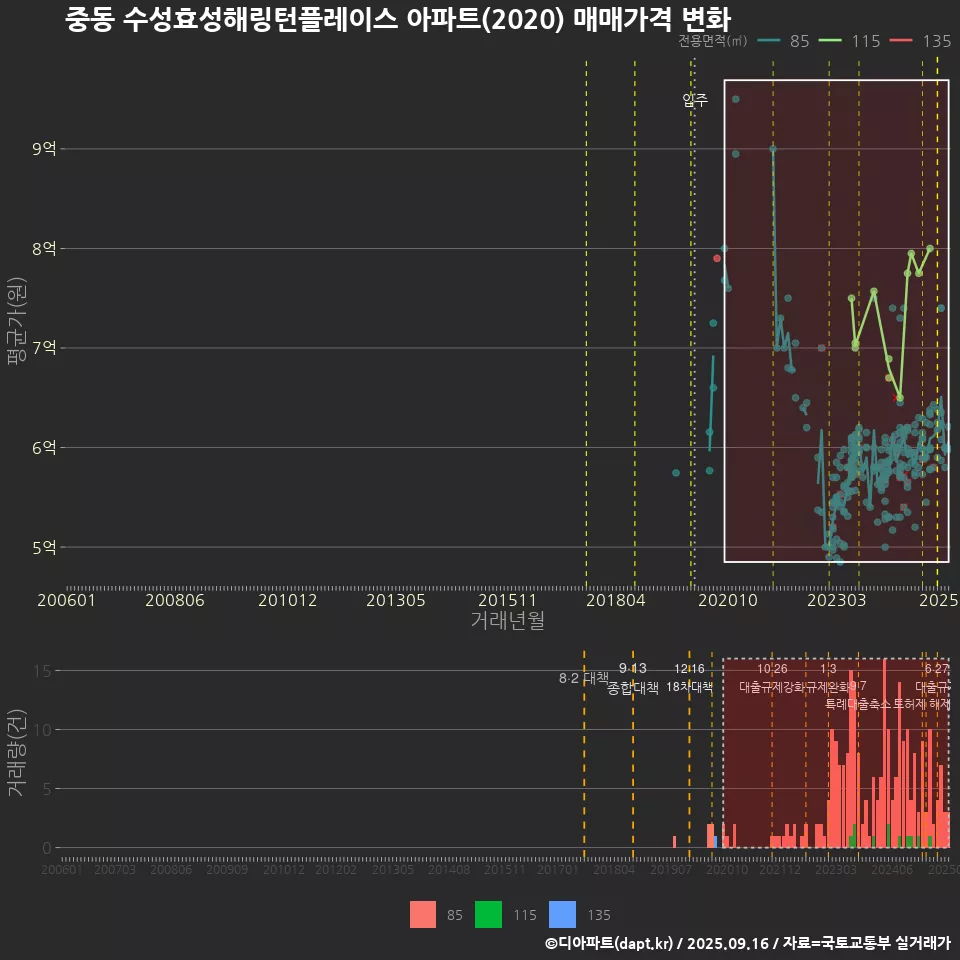Click 201804 on the price chart x-axis
The height and width of the screenshot is (960, 960).
[615, 600]
